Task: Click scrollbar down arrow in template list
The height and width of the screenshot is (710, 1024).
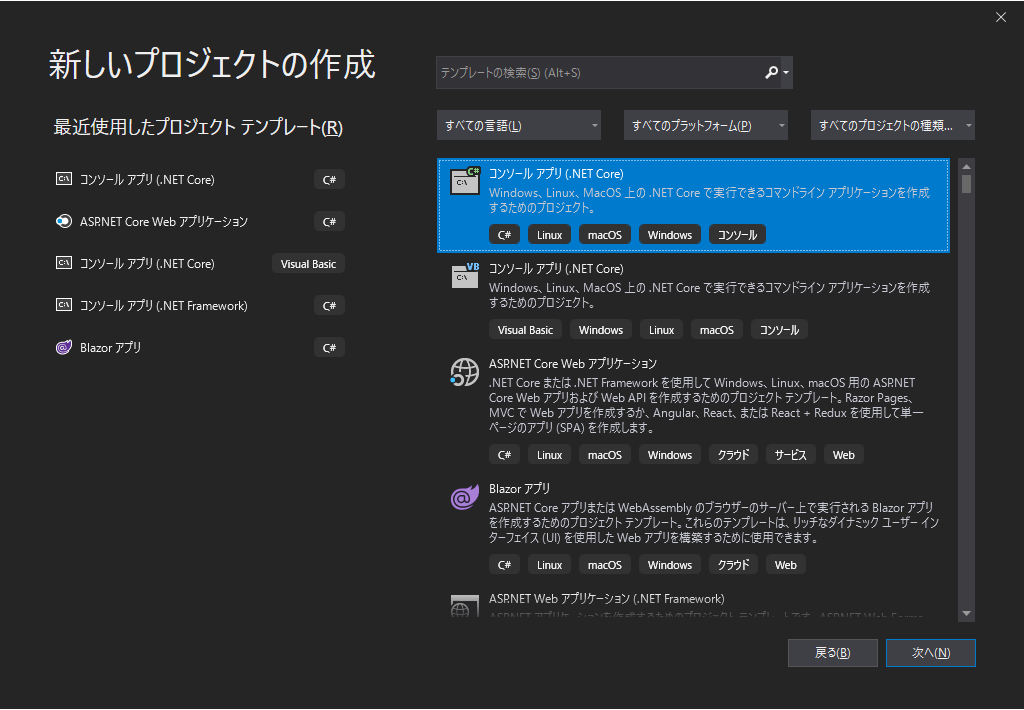Action: 967,613
